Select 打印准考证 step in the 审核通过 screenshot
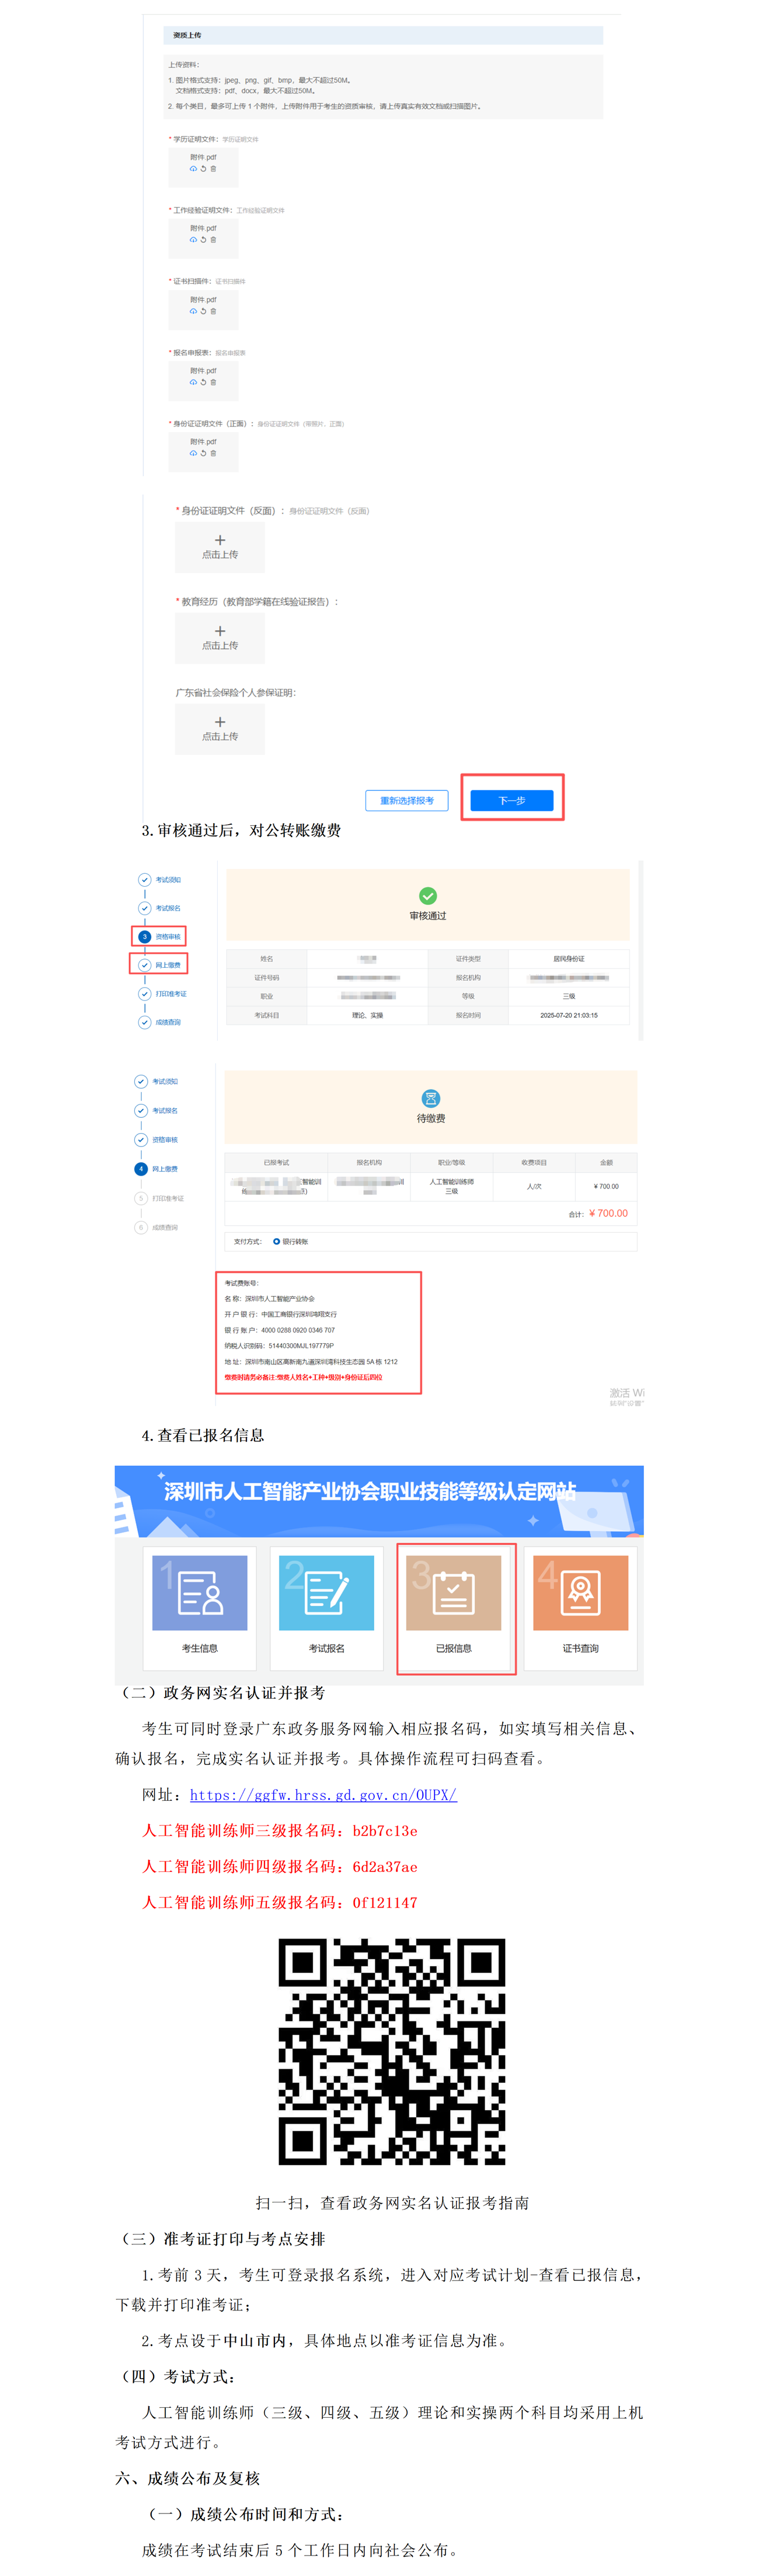Image resolution: width=759 pixels, height=2576 pixels. click(163, 994)
